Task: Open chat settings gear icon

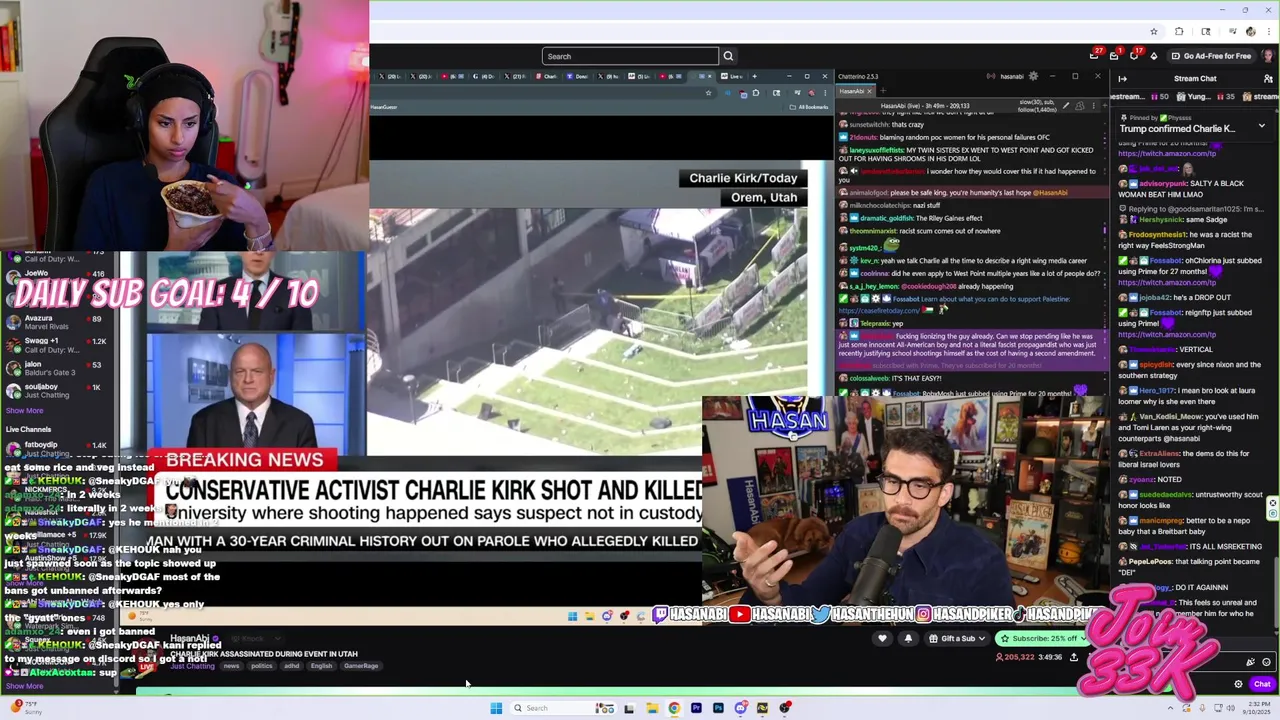Action: coord(1238,684)
